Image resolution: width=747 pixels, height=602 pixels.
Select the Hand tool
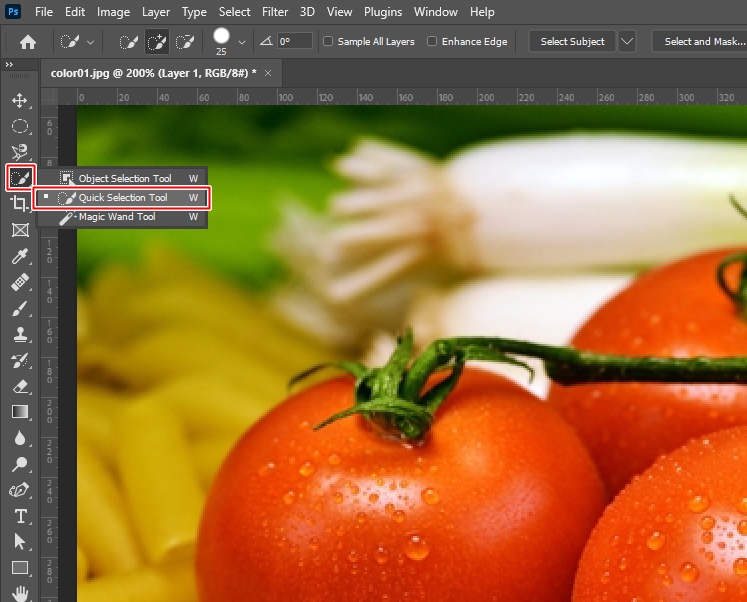click(20, 593)
